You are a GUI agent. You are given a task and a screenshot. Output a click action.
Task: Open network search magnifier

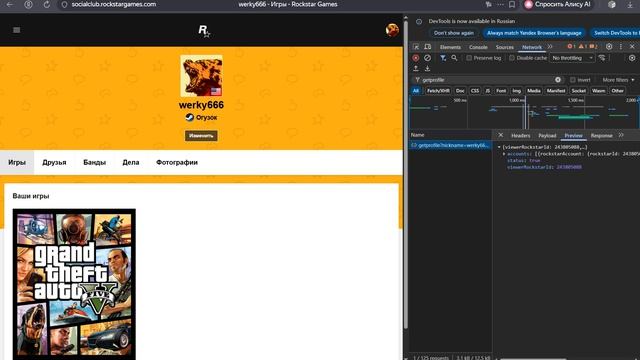tap(454, 58)
